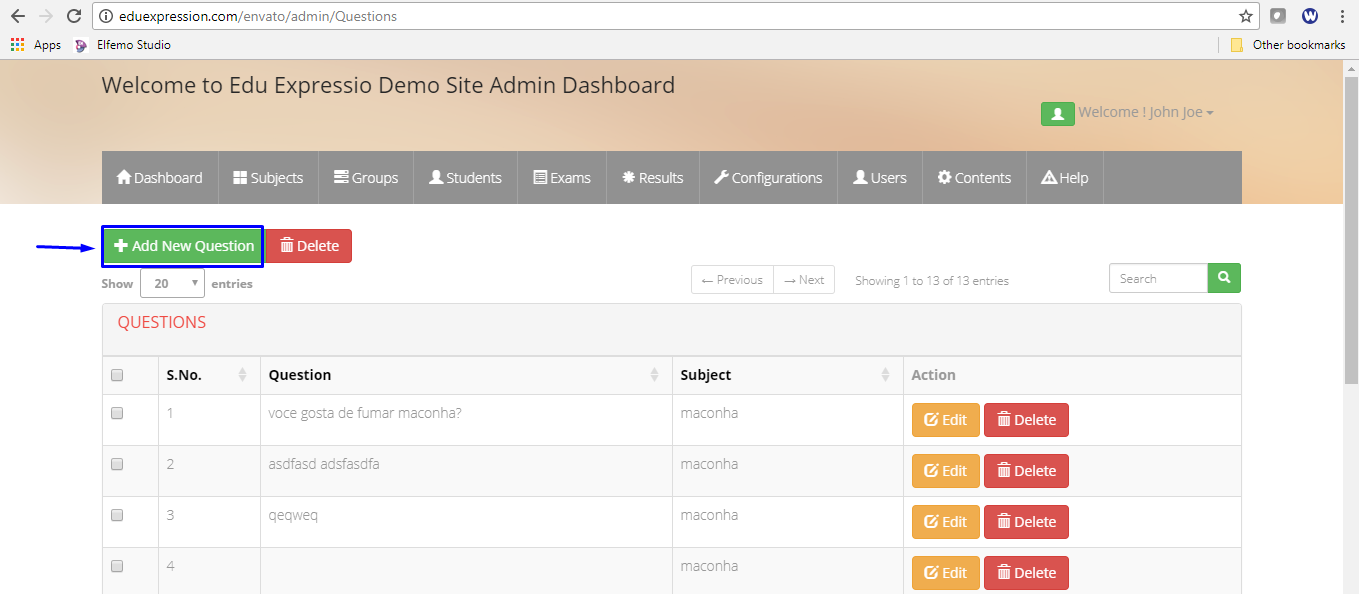Check the box for question 2 asdfasd
The height and width of the screenshot is (594, 1359).
tap(117, 464)
